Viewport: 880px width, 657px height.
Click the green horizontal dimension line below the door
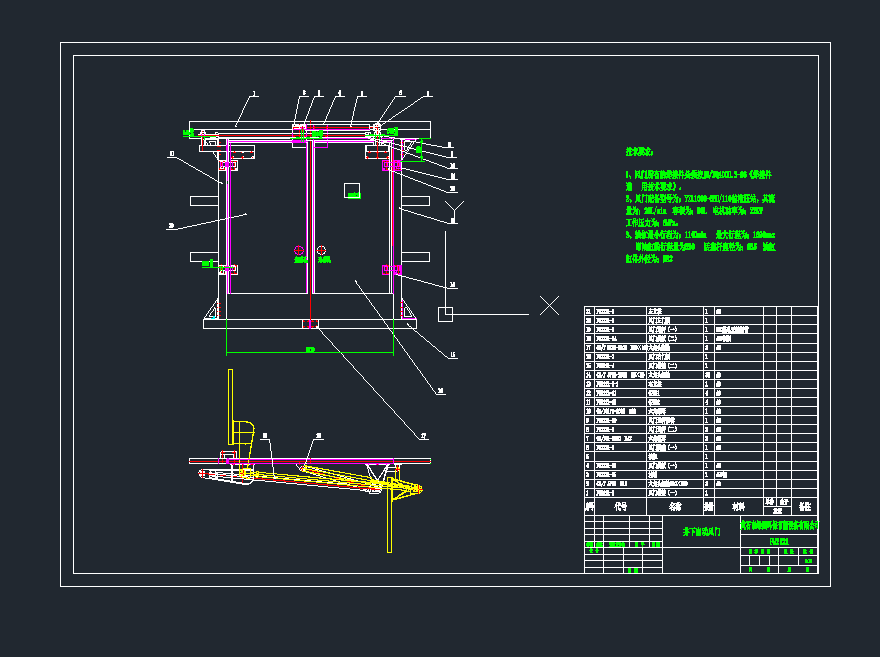(309, 353)
